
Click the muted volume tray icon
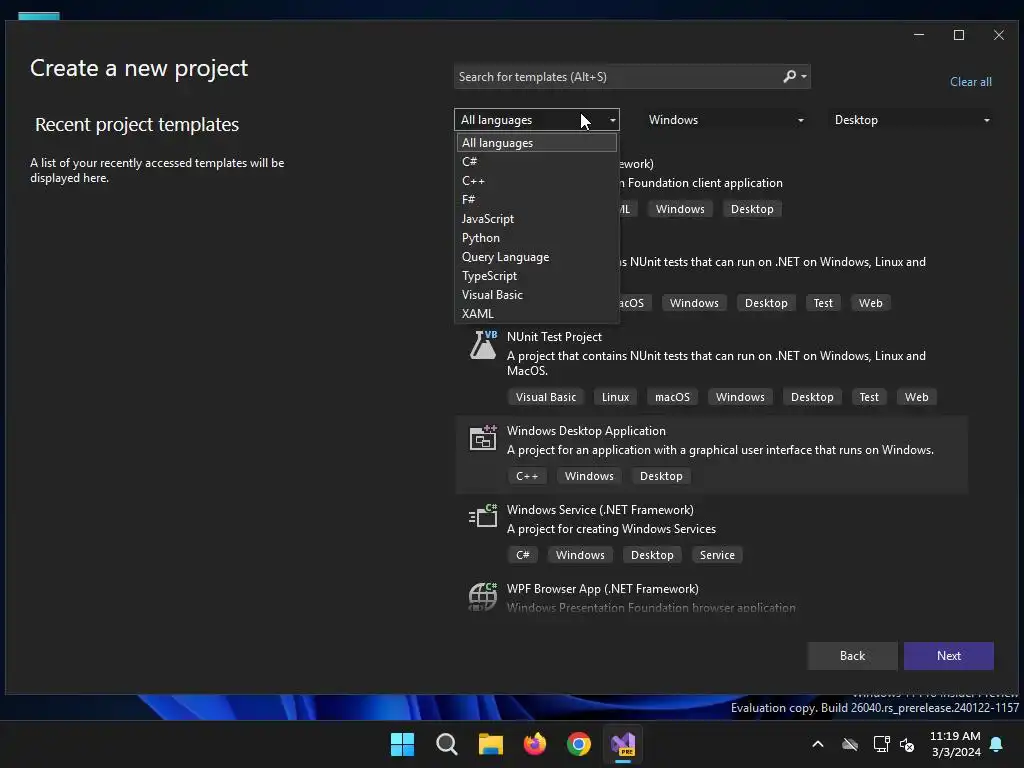pyautogui.click(x=907, y=744)
